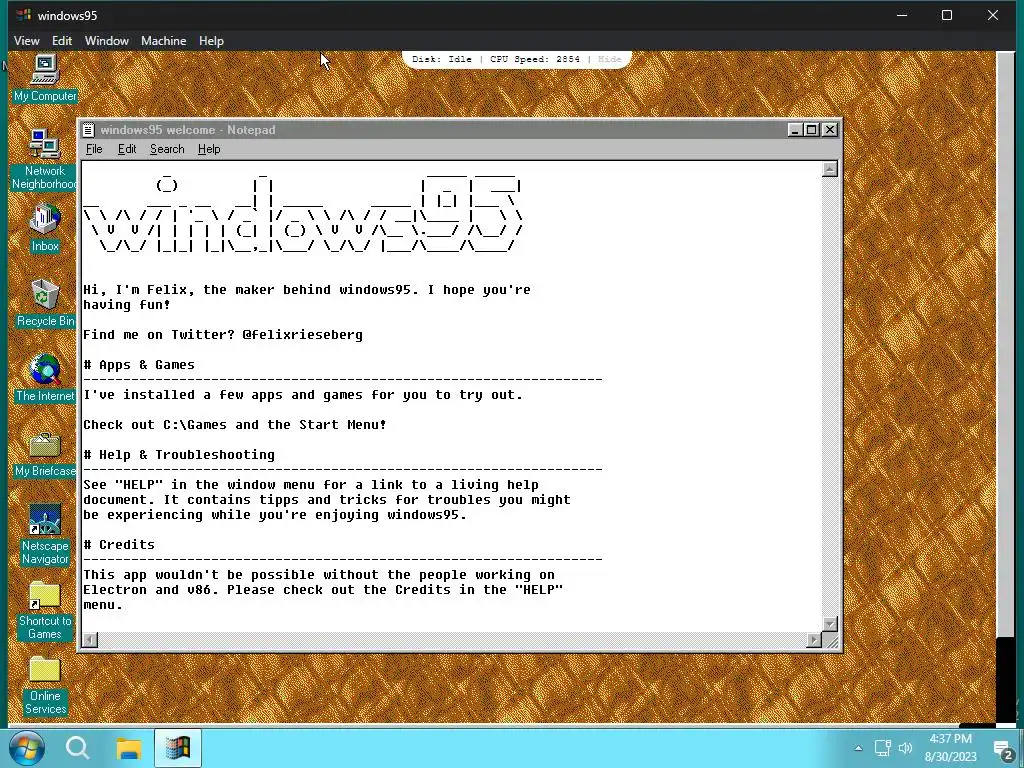This screenshot has width=1024, height=768.
Task: Click the windows95 app icon in host title bar
Action: (24, 14)
